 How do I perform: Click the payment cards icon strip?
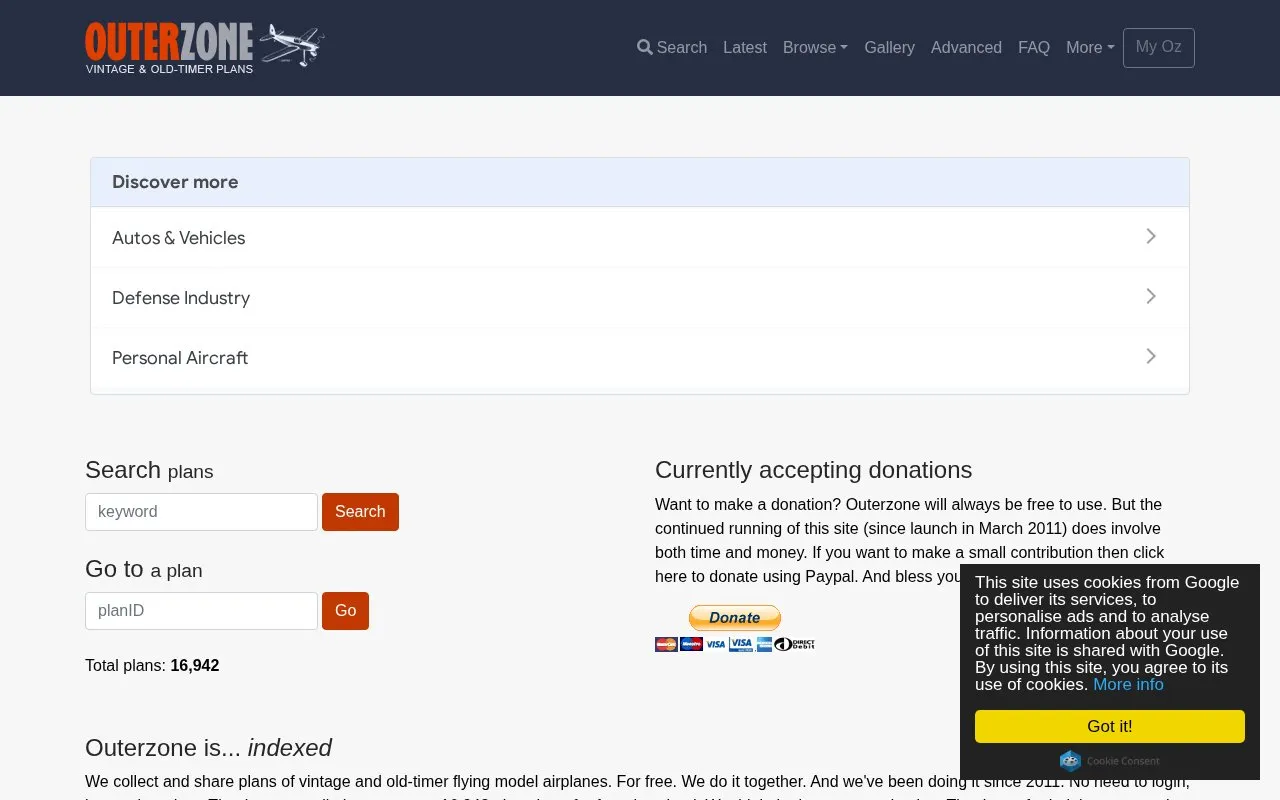735,644
